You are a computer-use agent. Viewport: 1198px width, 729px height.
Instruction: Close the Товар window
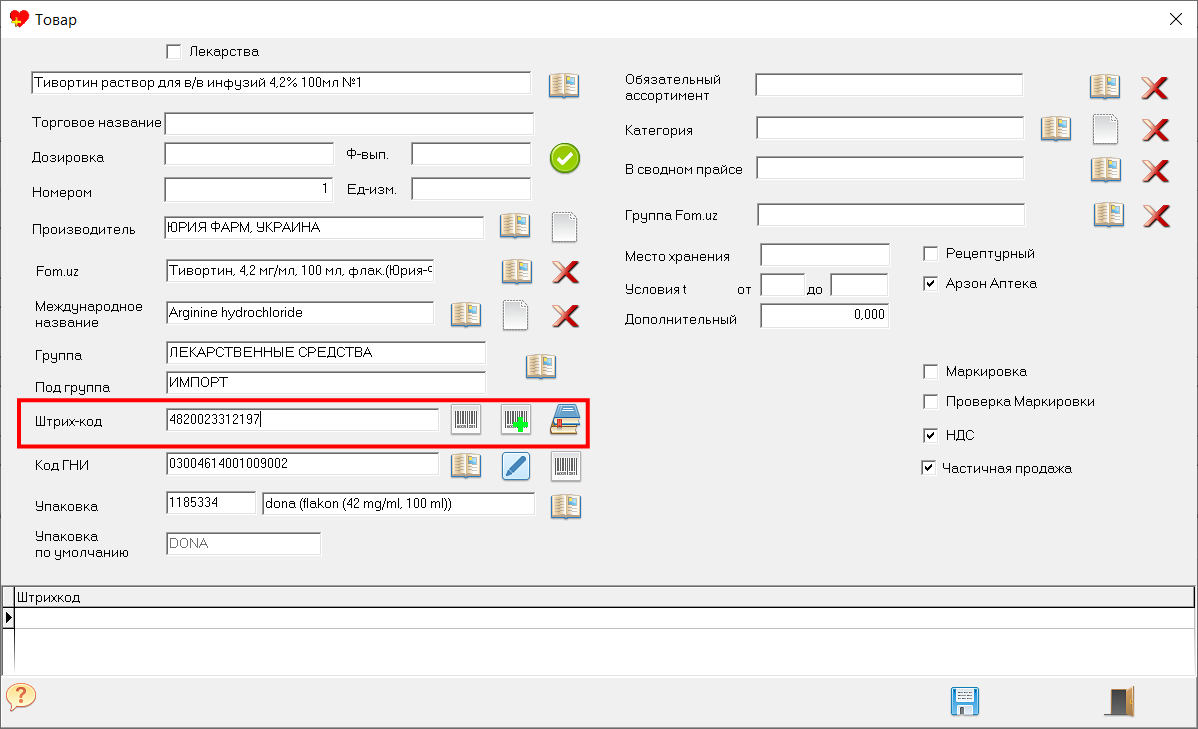click(x=1176, y=19)
